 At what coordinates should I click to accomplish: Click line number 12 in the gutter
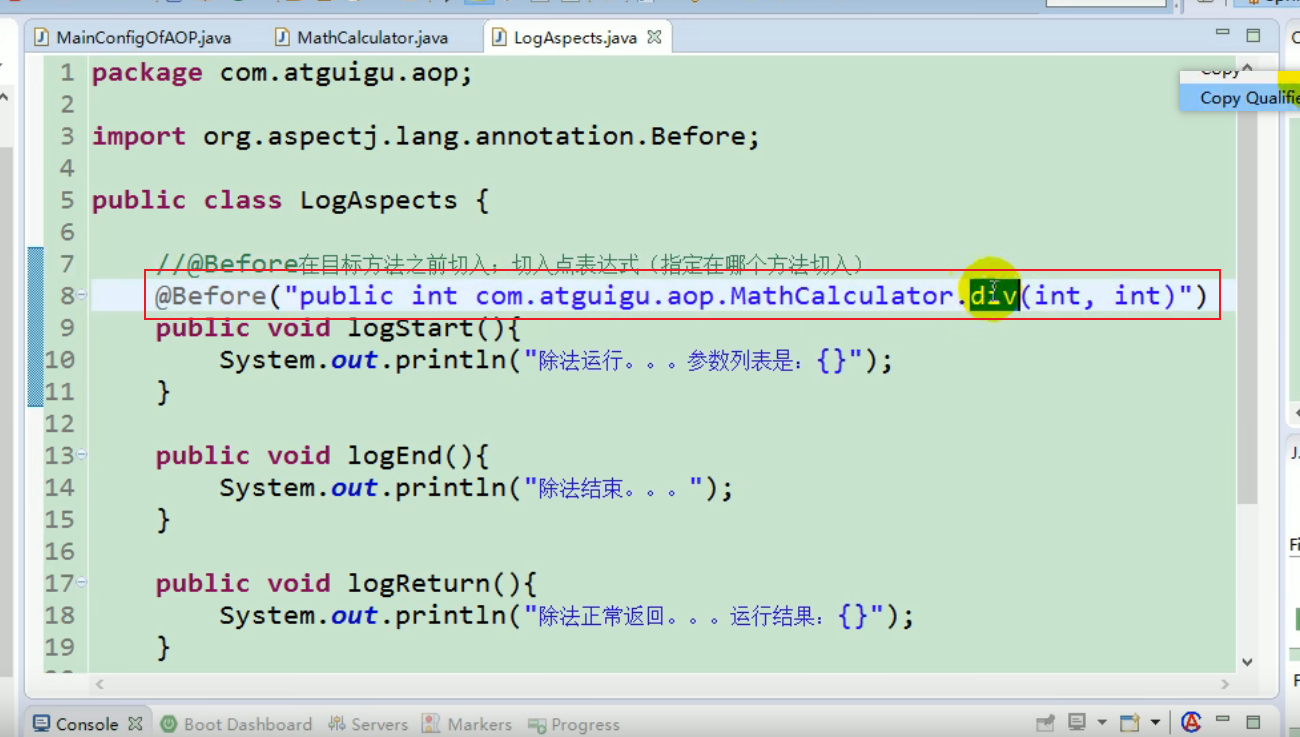point(60,424)
